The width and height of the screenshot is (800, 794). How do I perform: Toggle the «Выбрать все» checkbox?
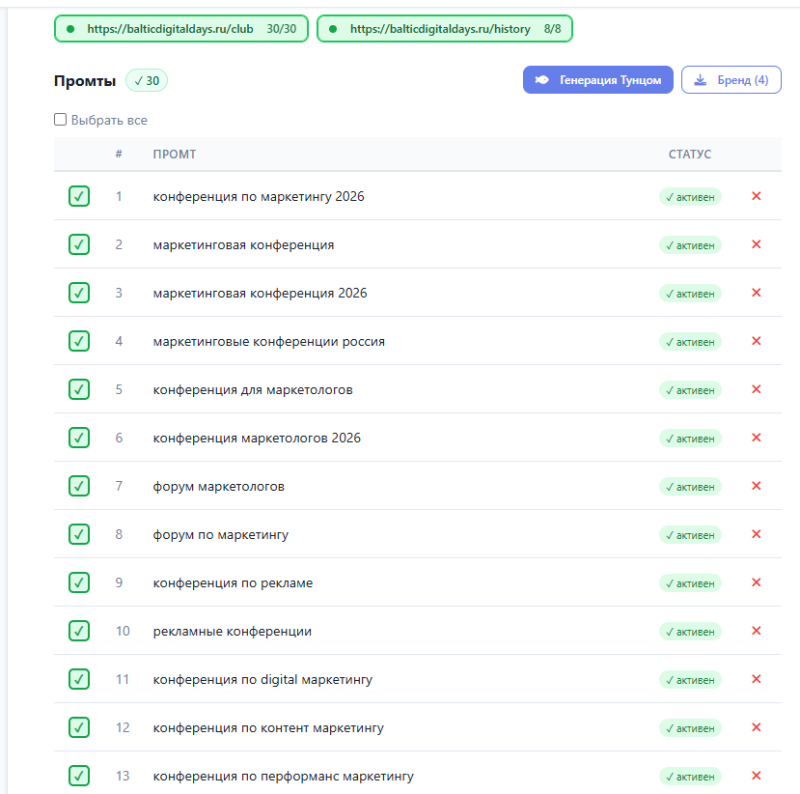click(60, 119)
